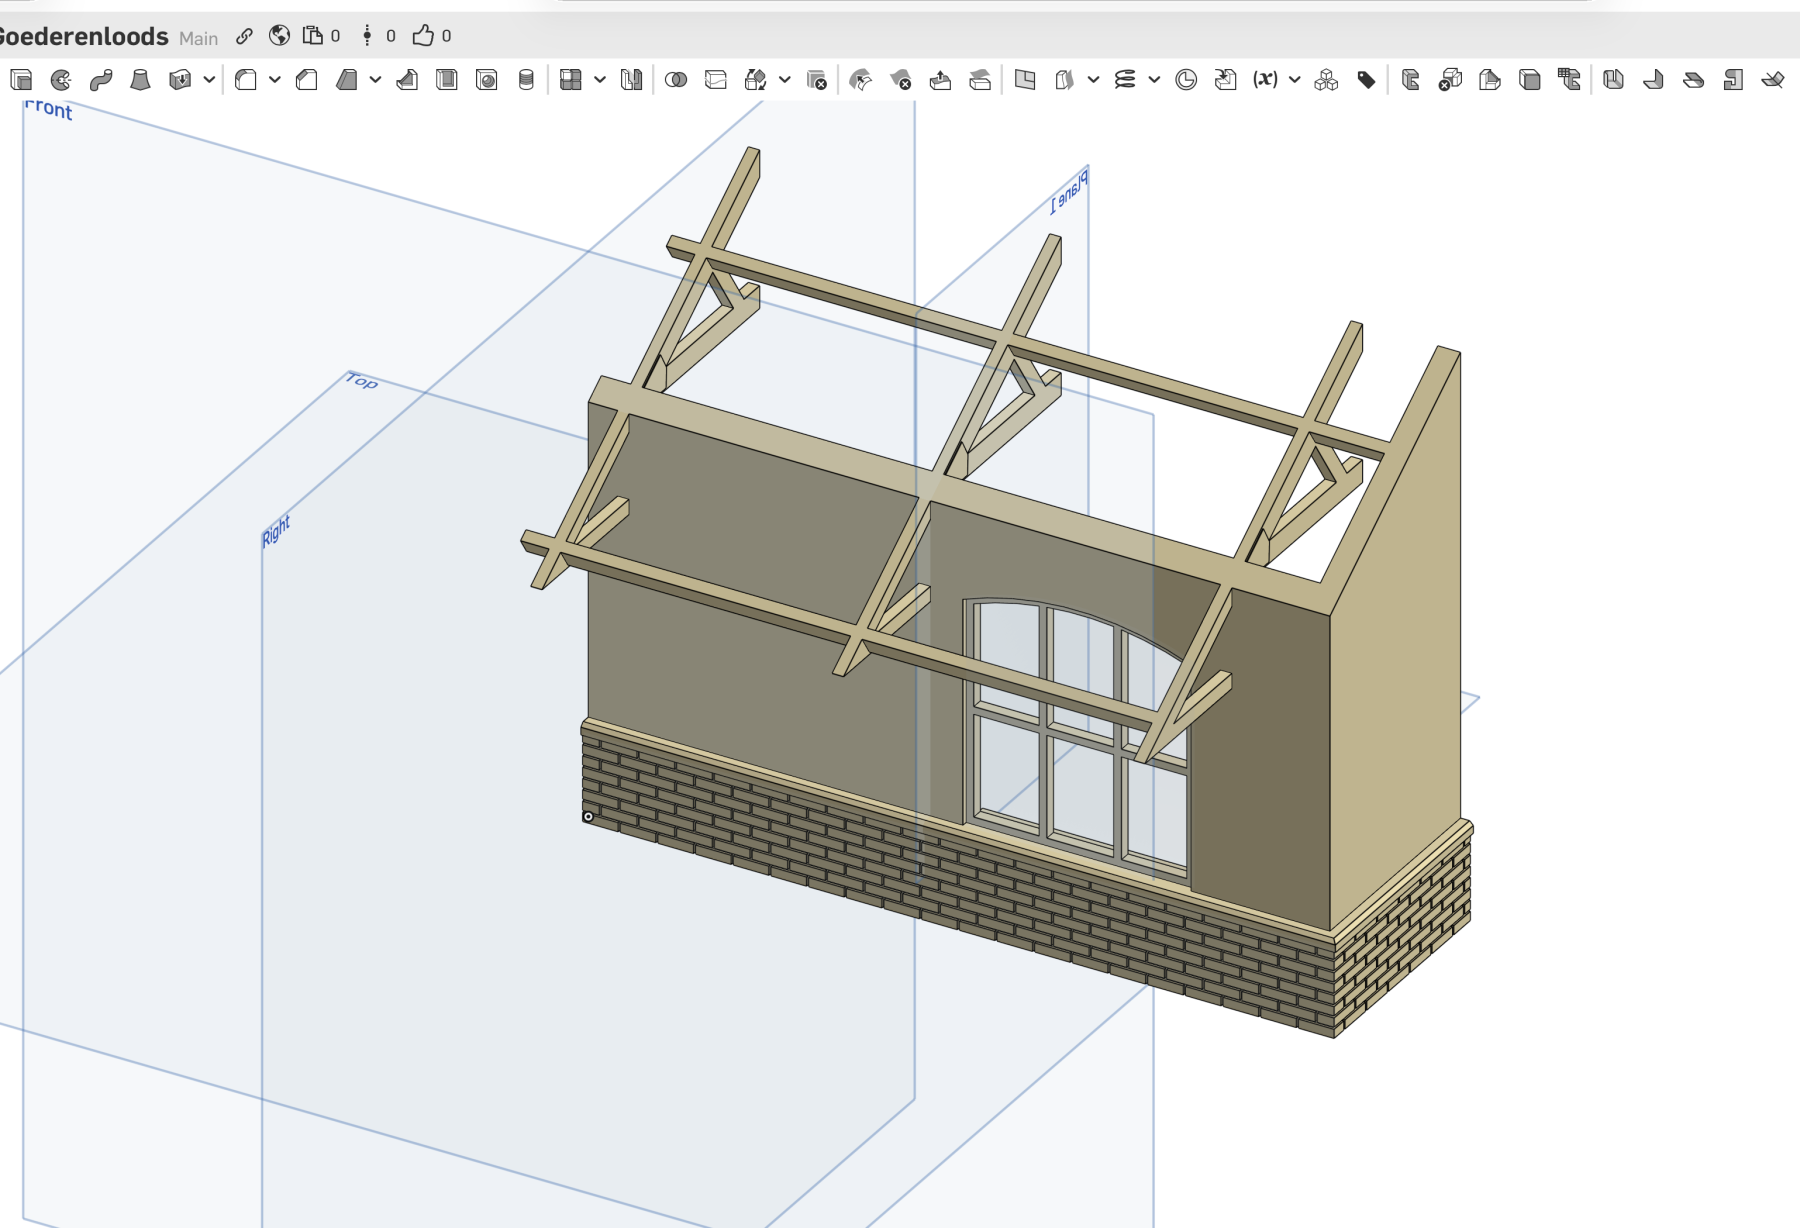Click the Top plane label
The height and width of the screenshot is (1228, 1800).
(361, 381)
